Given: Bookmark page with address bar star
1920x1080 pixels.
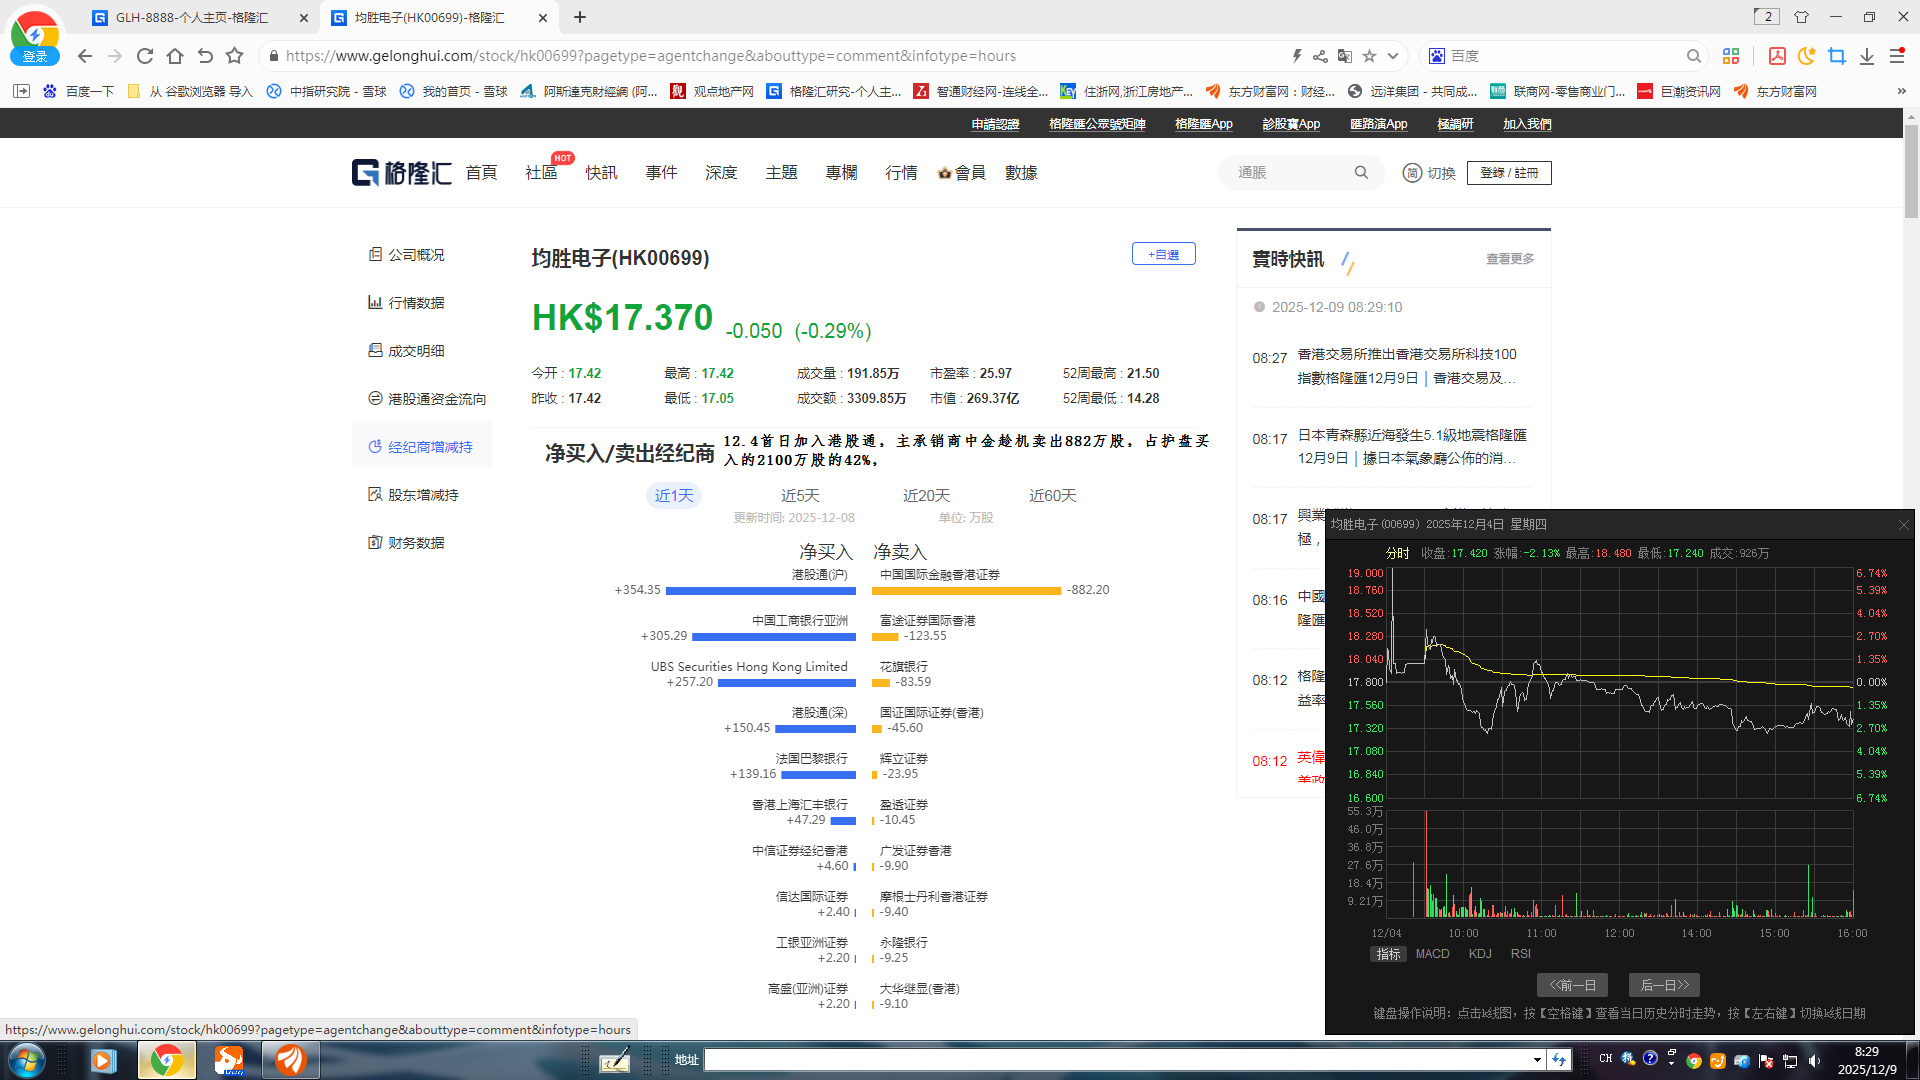Looking at the screenshot, I should tap(1369, 56).
